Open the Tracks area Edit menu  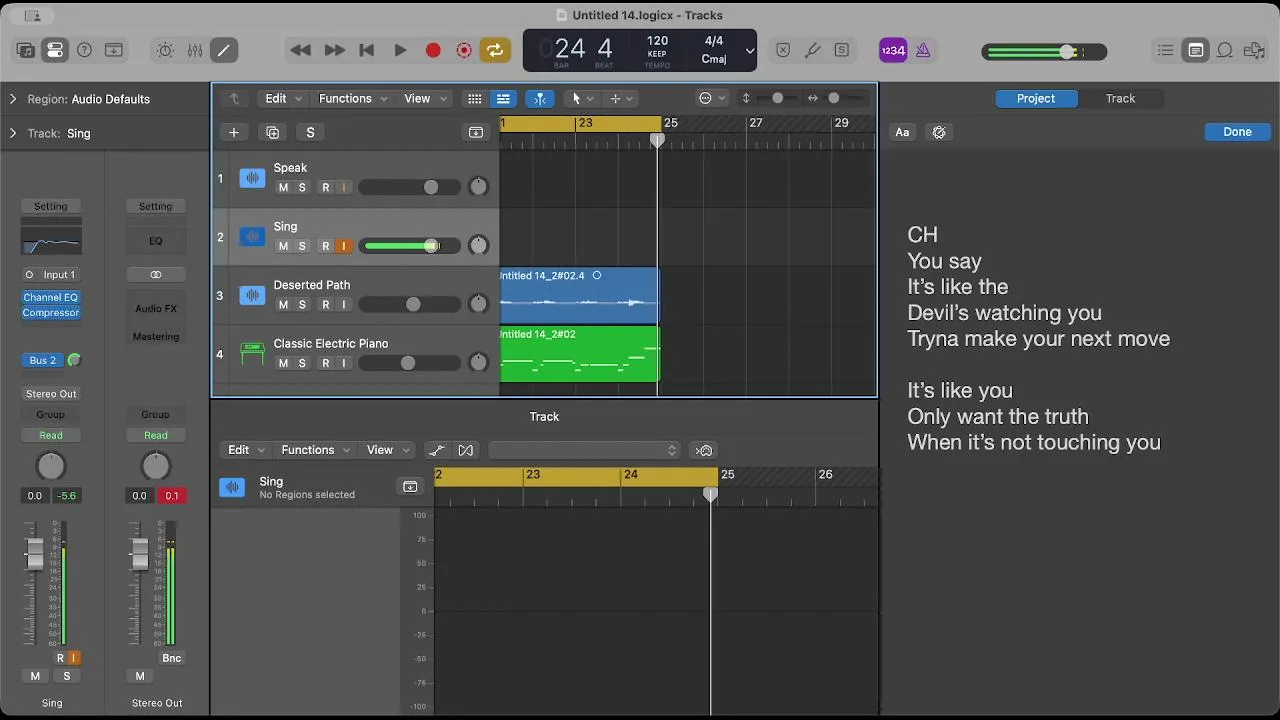[283, 98]
